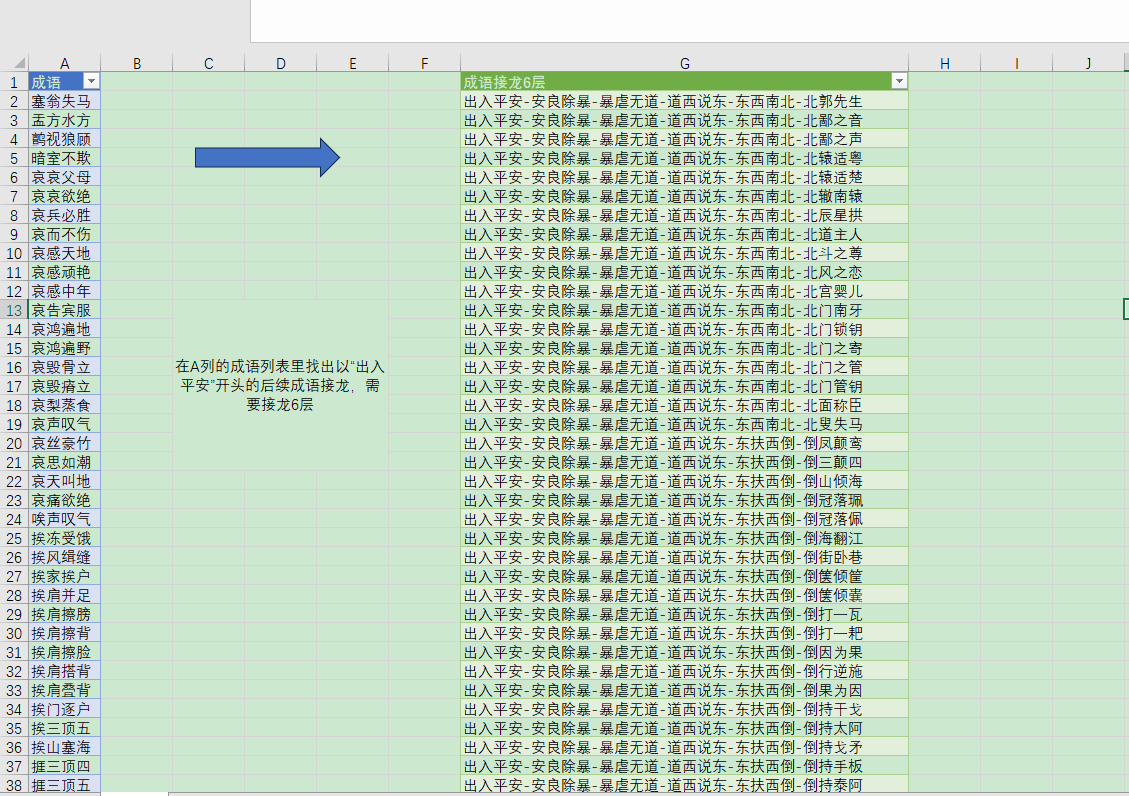1129x796 pixels.
Task: Click cell containing 哀哀欲绝
Action: pyautogui.click(x=64, y=196)
